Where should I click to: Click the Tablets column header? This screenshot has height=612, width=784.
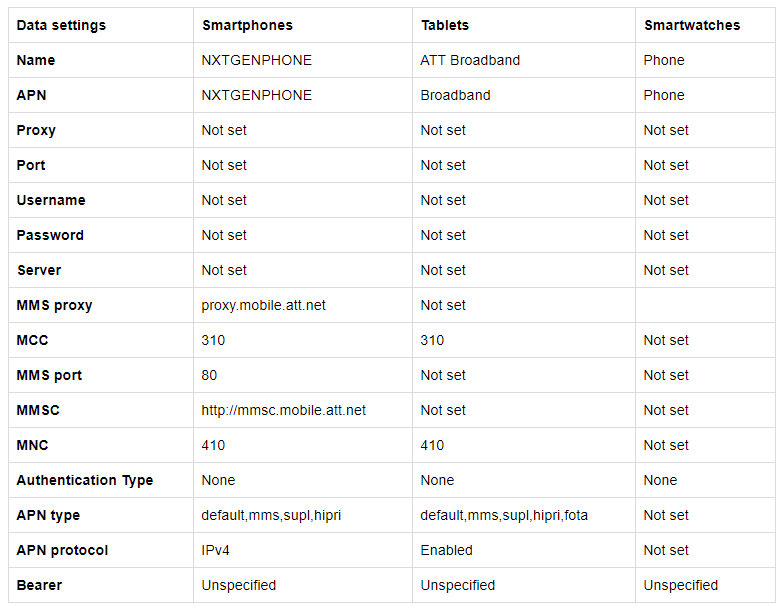pyautogui.click(x=445, y=25)
